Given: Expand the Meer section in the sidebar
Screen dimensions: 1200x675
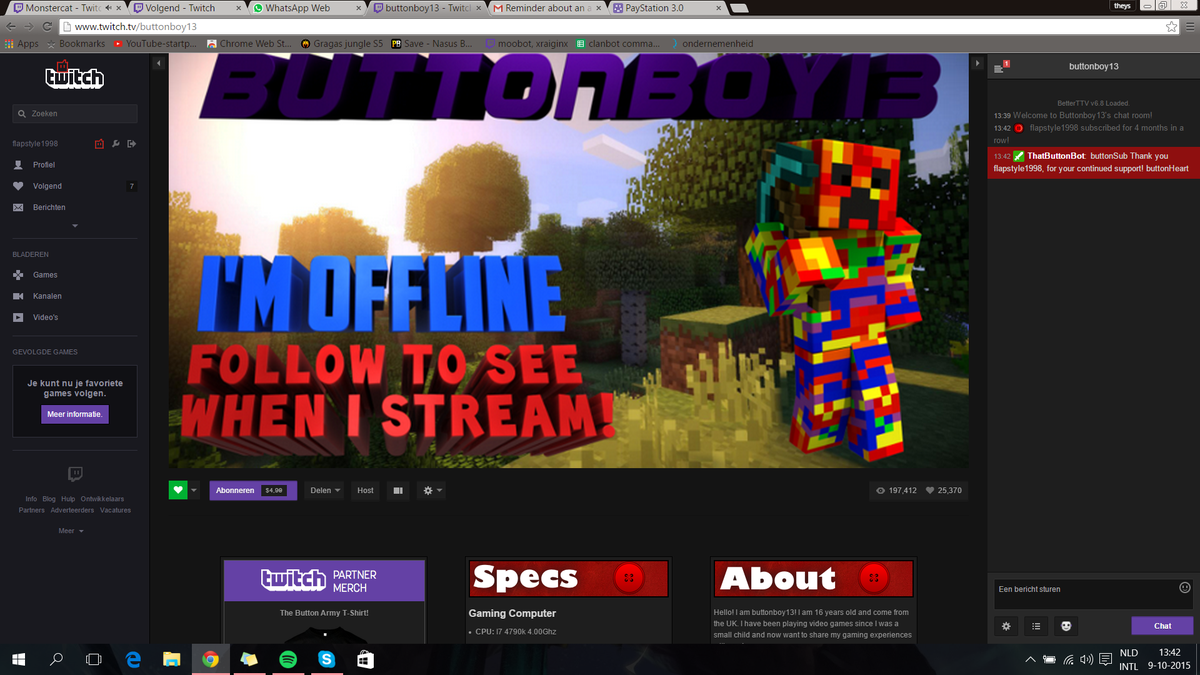Looking at the screenshot, I should pyautogui.click(x=70, y=530).
